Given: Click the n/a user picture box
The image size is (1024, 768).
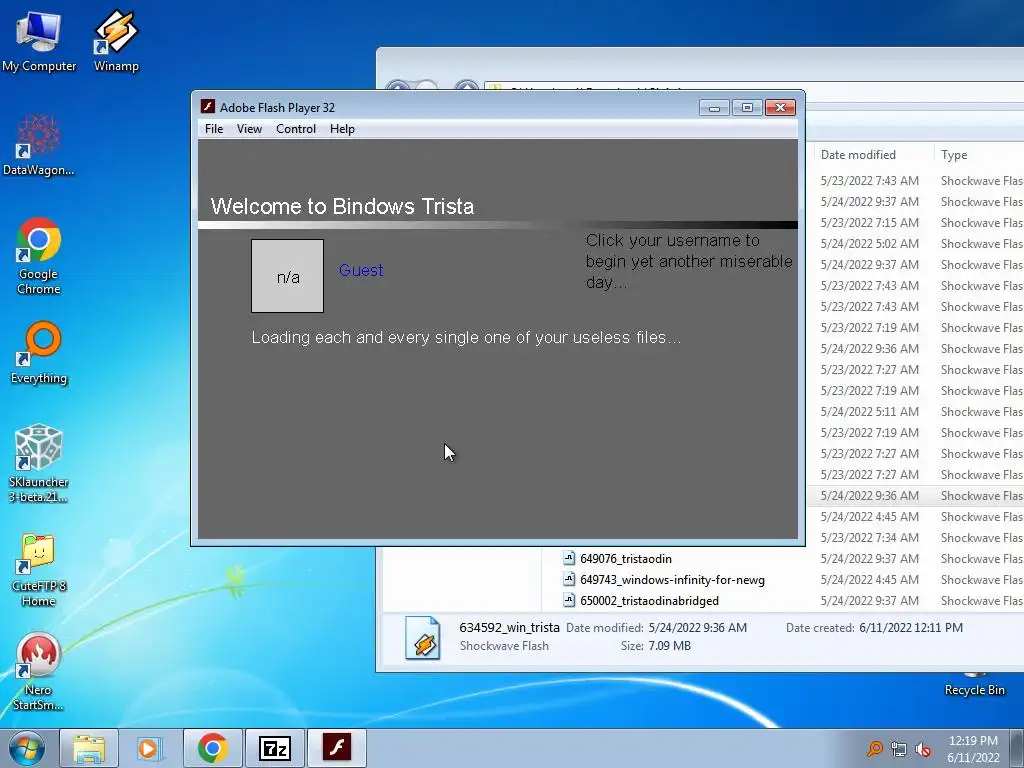Looking at the screenshot, I should 287,276.
